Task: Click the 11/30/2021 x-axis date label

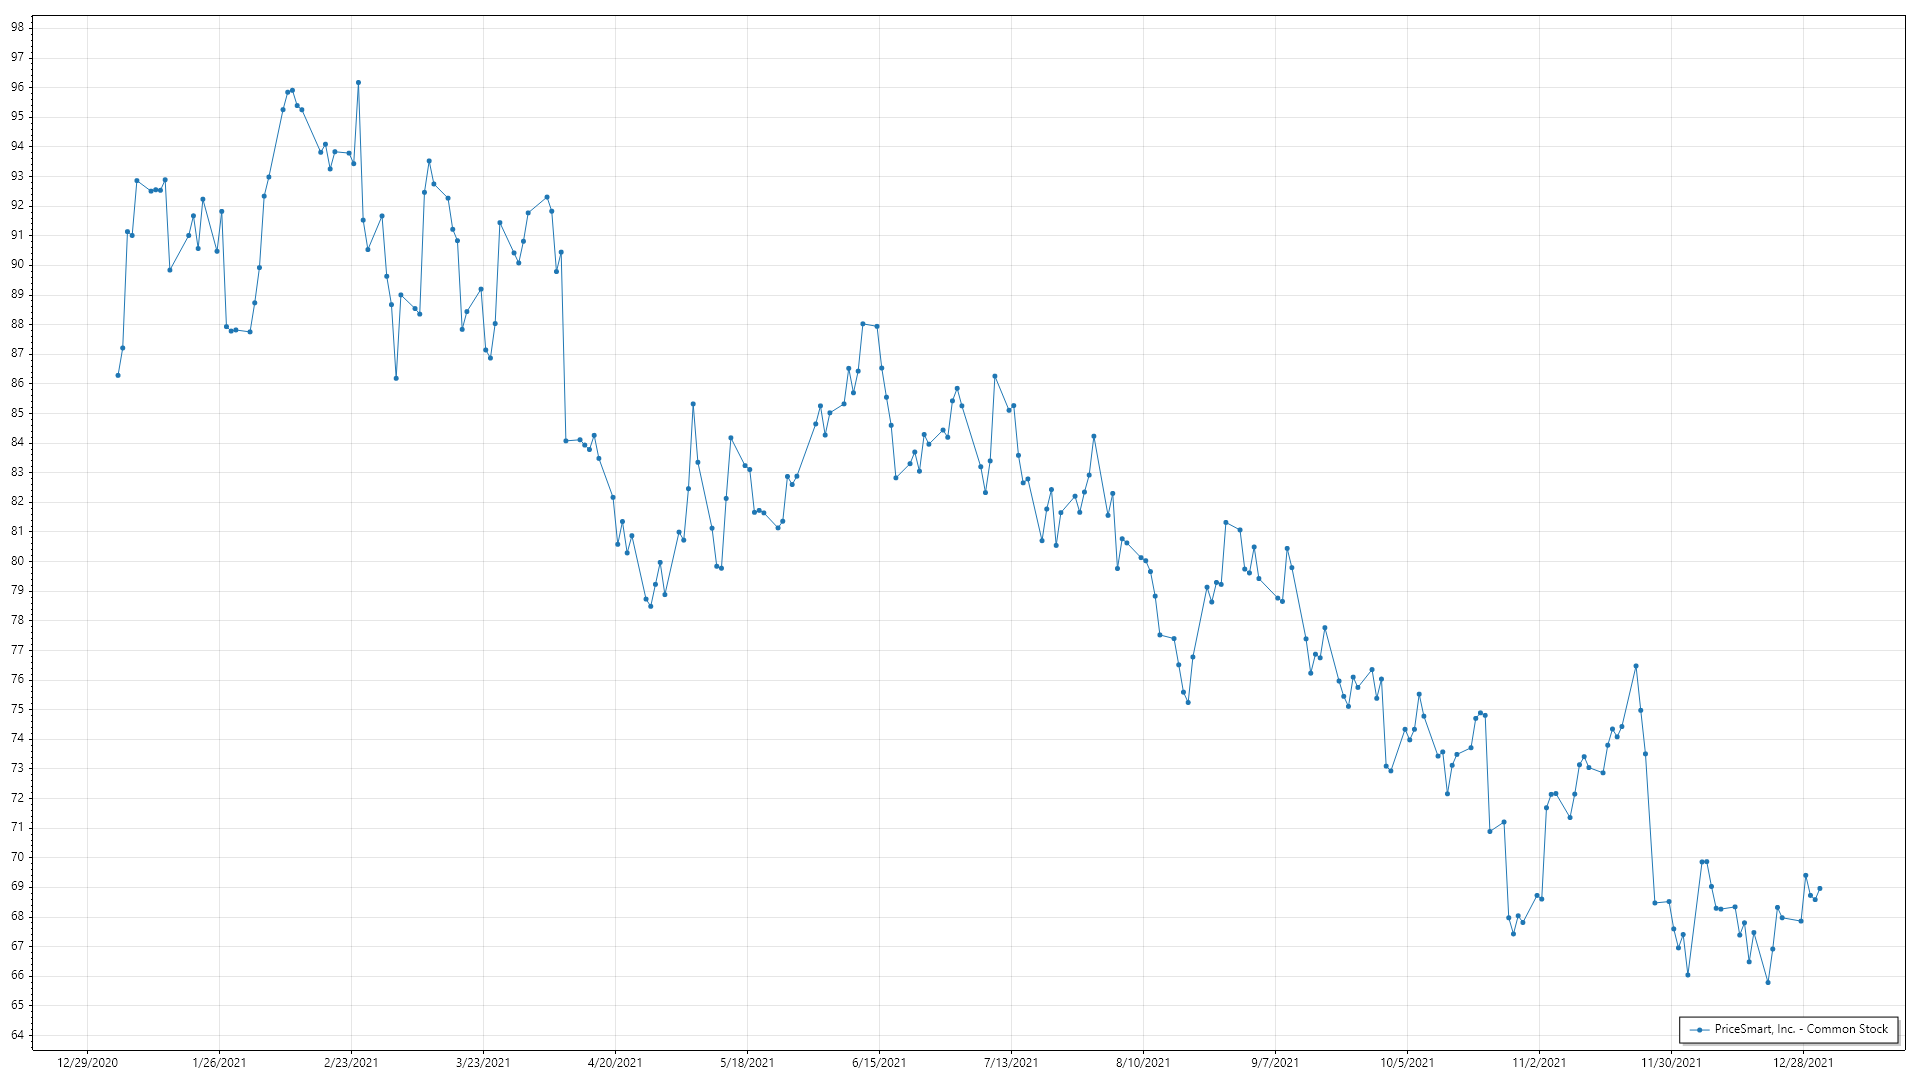Action: (1671, 1063)
